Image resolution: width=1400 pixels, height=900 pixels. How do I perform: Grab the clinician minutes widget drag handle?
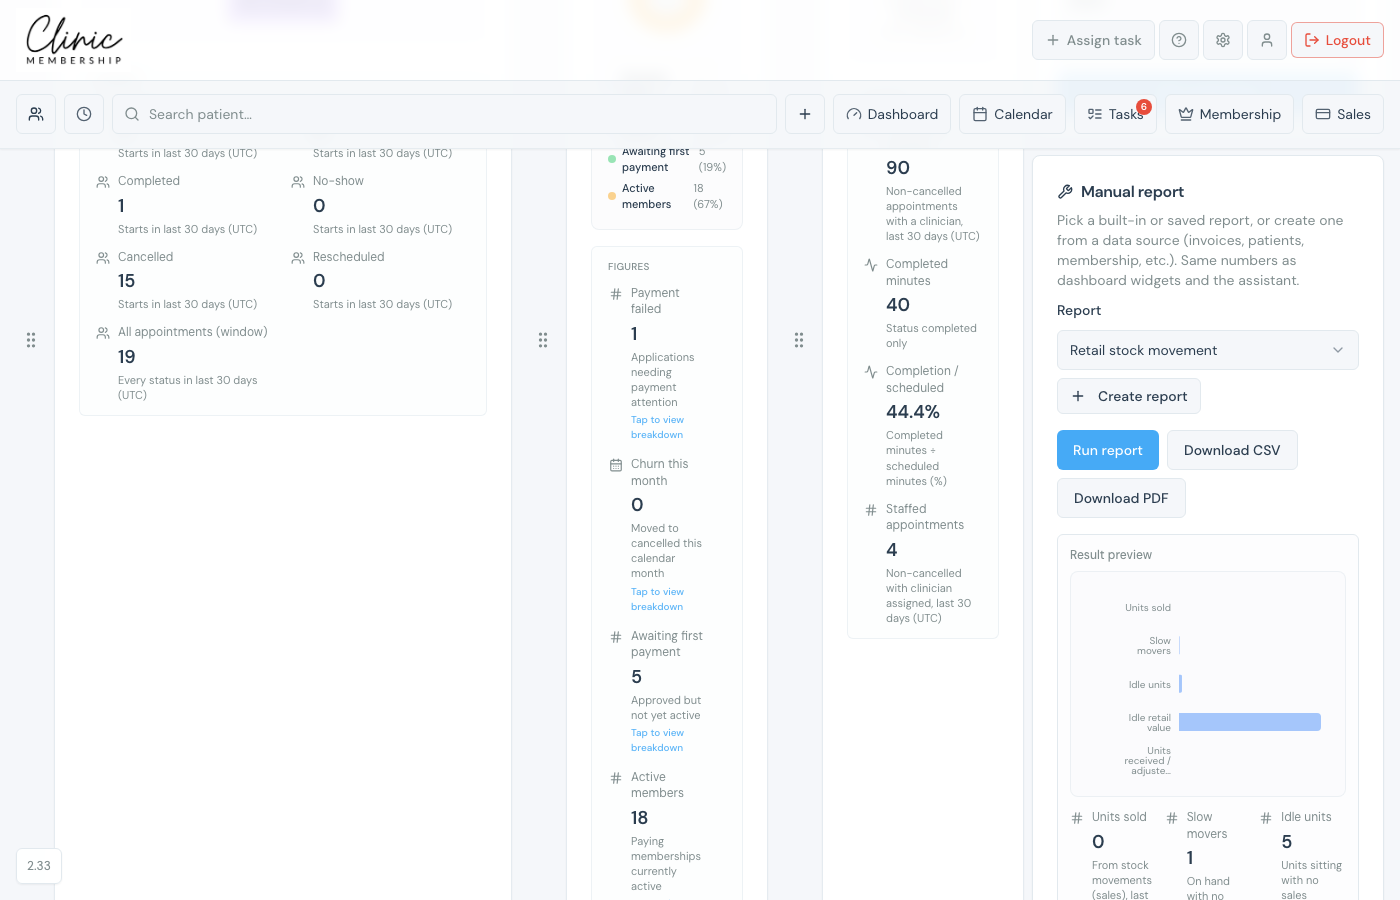pos(799,340)
